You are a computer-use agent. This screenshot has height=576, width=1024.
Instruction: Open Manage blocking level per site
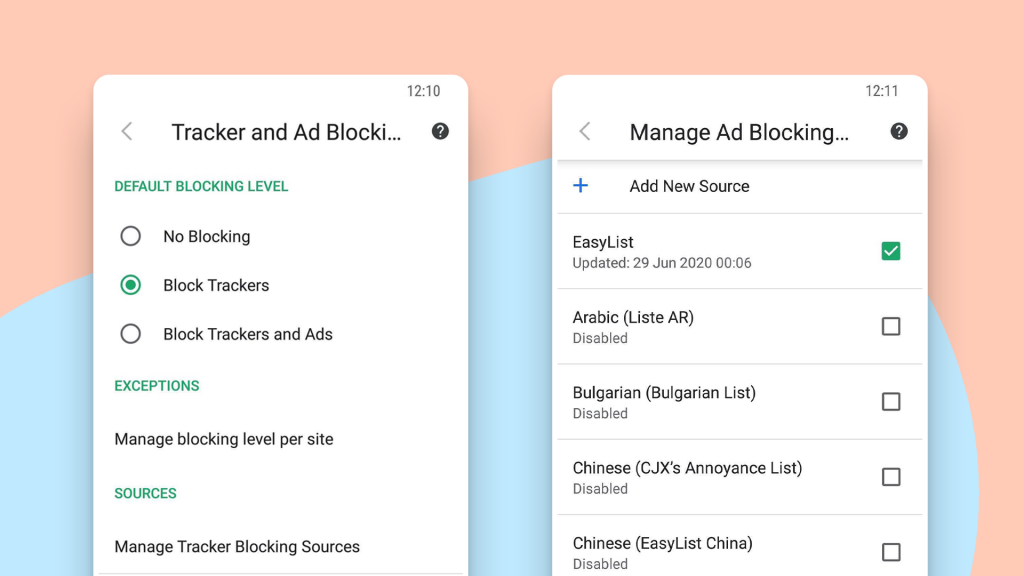pyautogui.click(x=224, y=439)
